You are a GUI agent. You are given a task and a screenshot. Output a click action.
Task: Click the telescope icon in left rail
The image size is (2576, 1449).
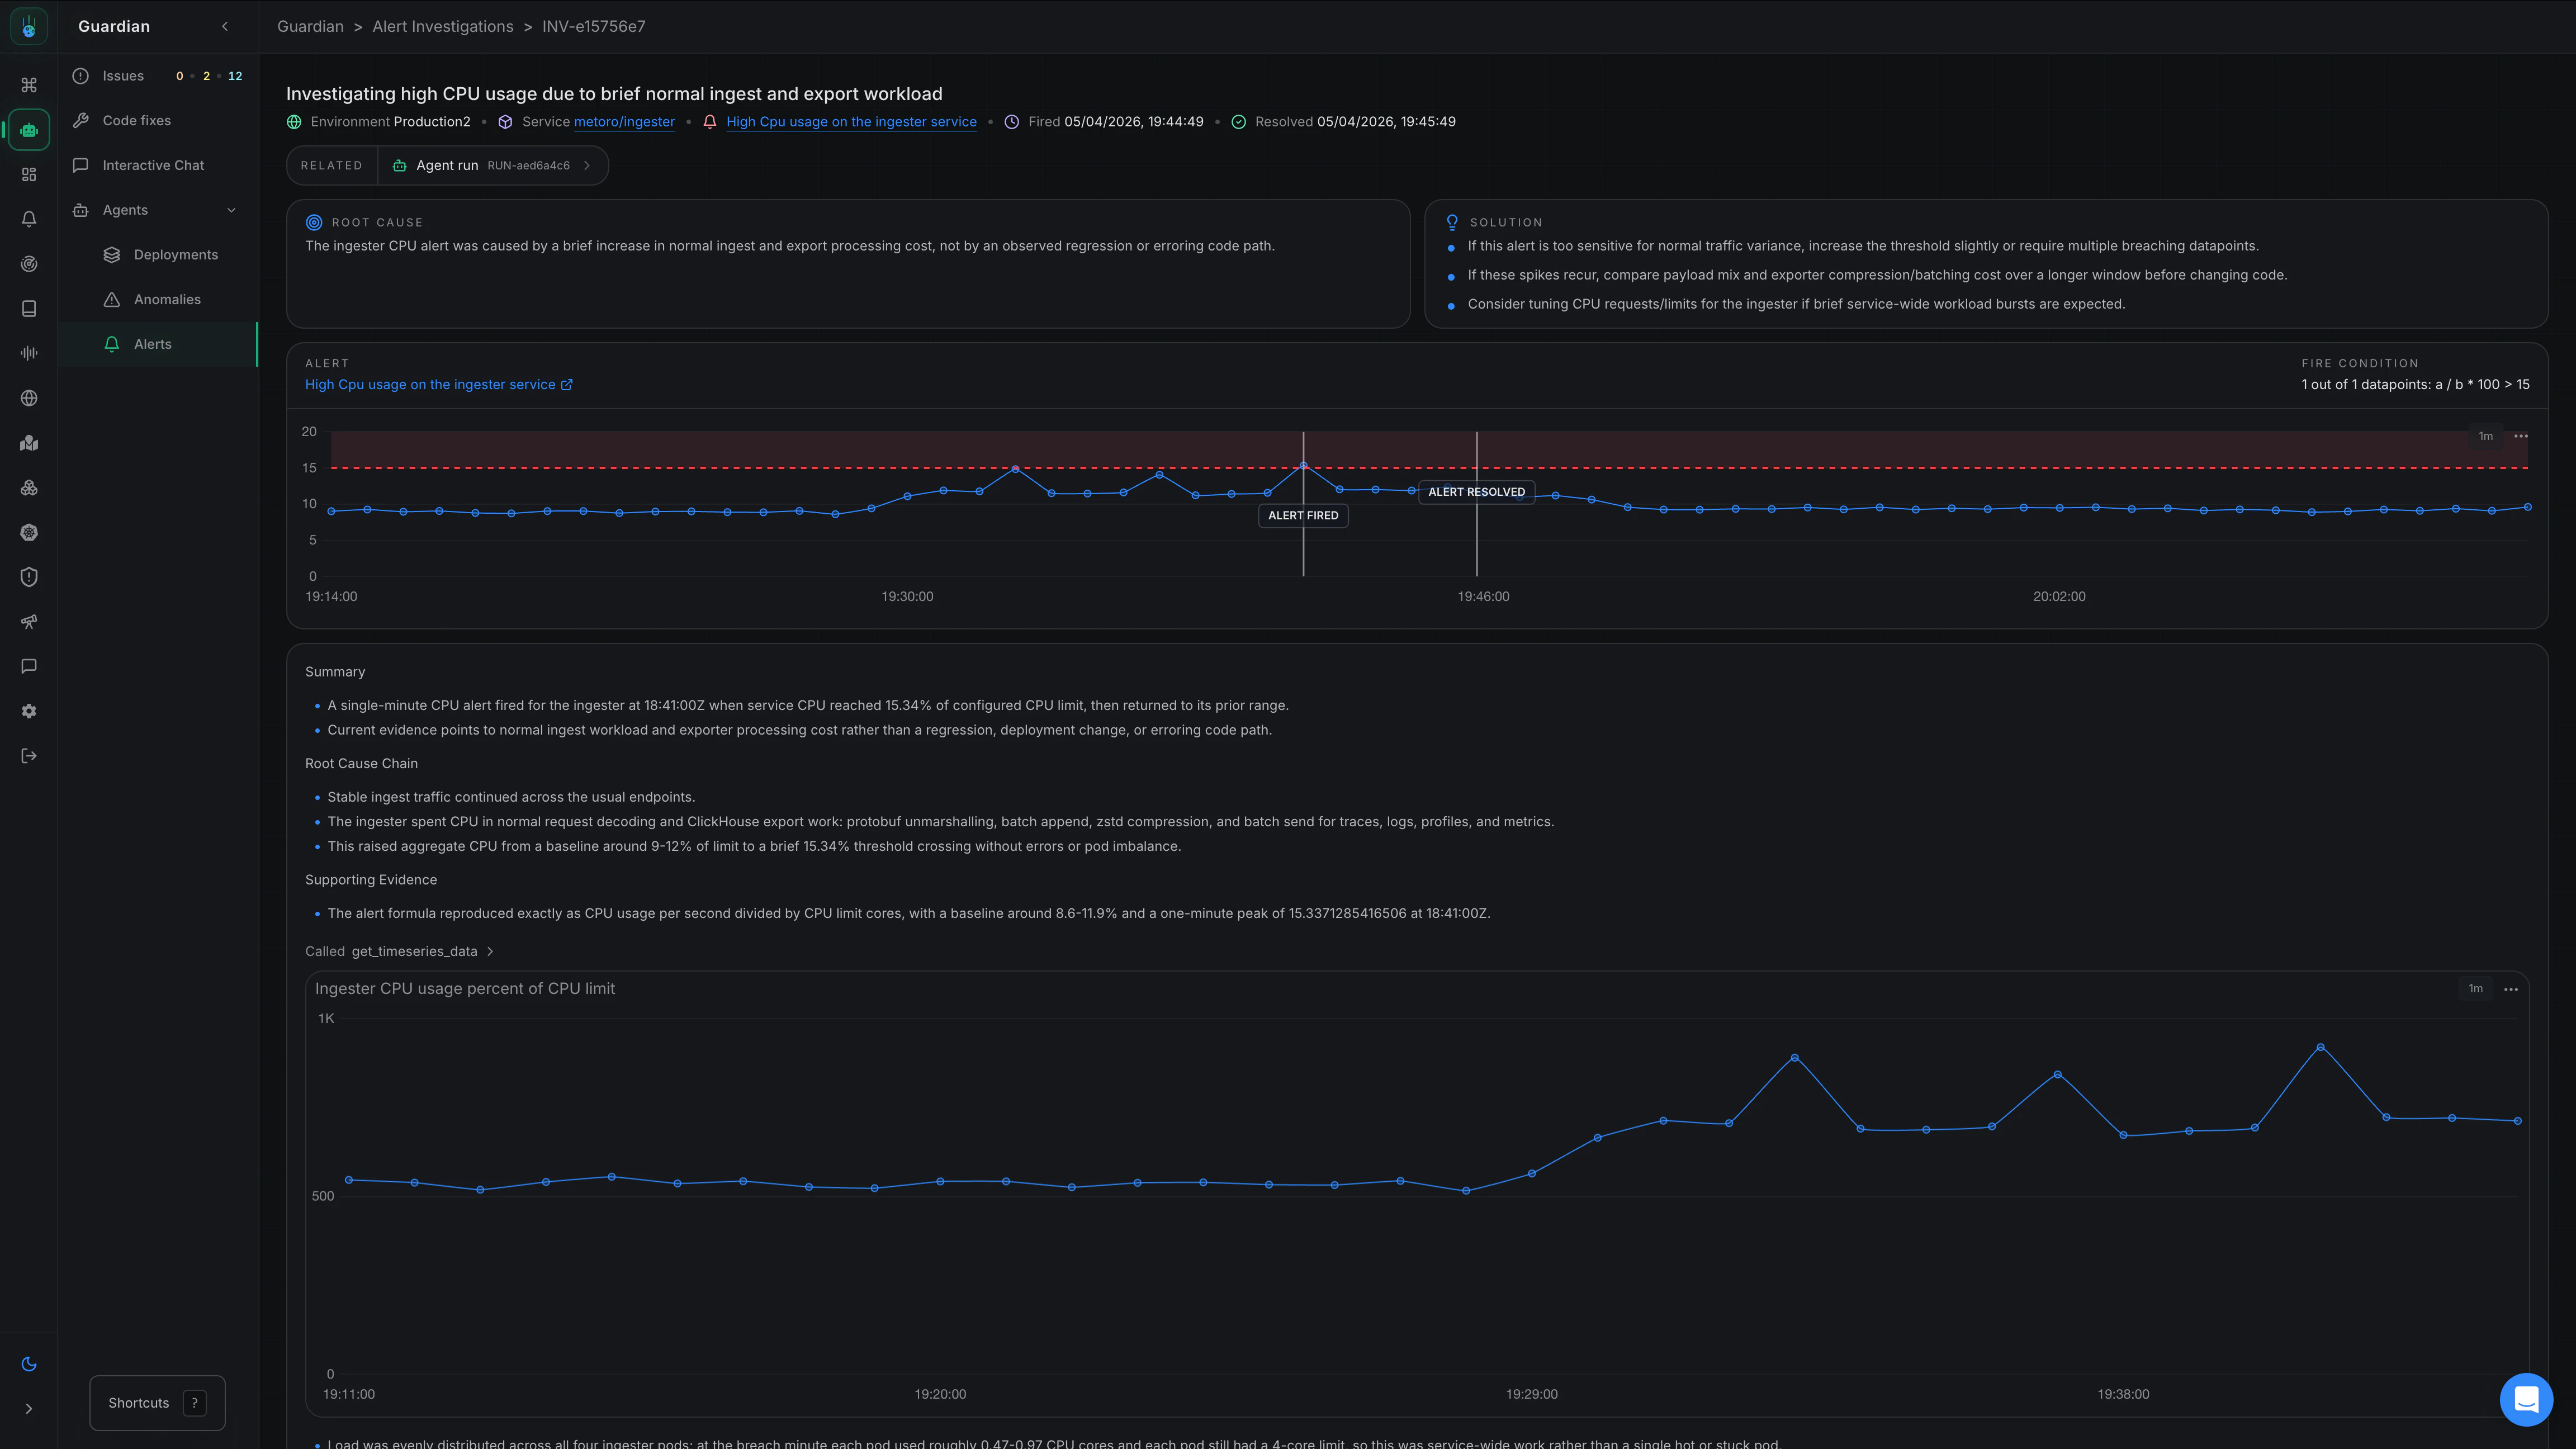(x=29, y=622)
